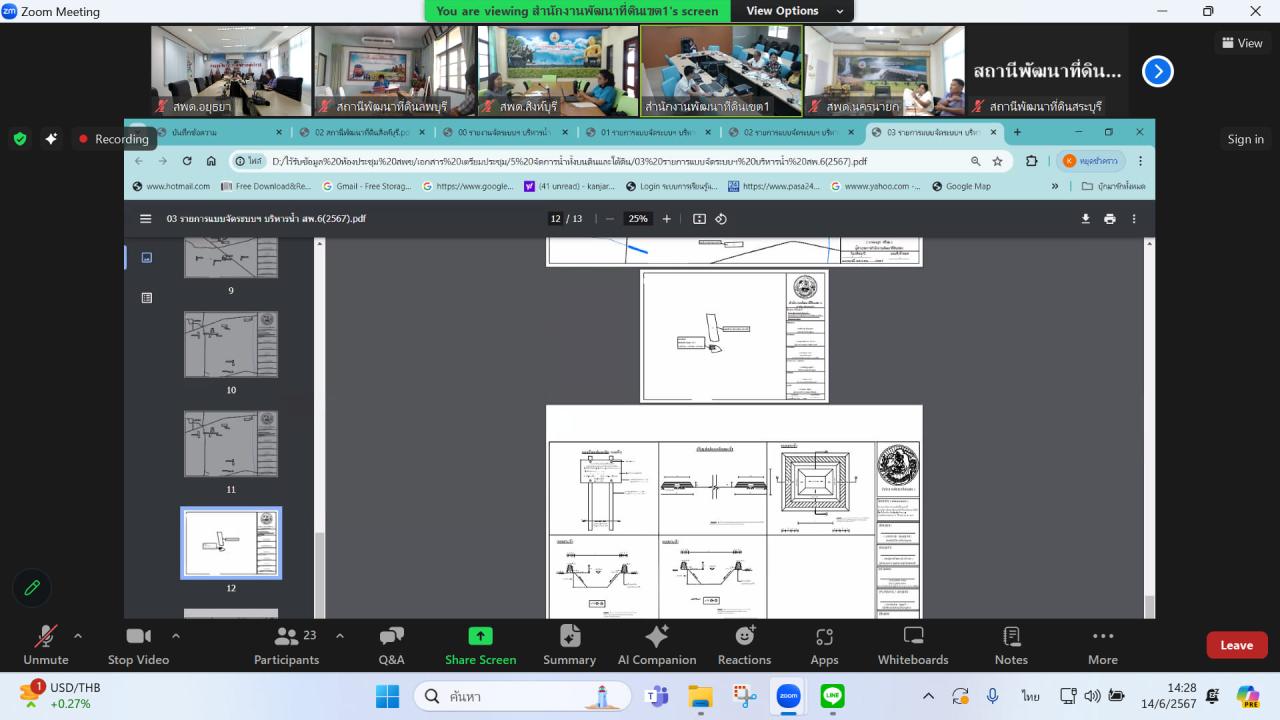This screenshot has height=720, width=1280.
Task: Stop Video camera toggle
Action: pos(138,645)
